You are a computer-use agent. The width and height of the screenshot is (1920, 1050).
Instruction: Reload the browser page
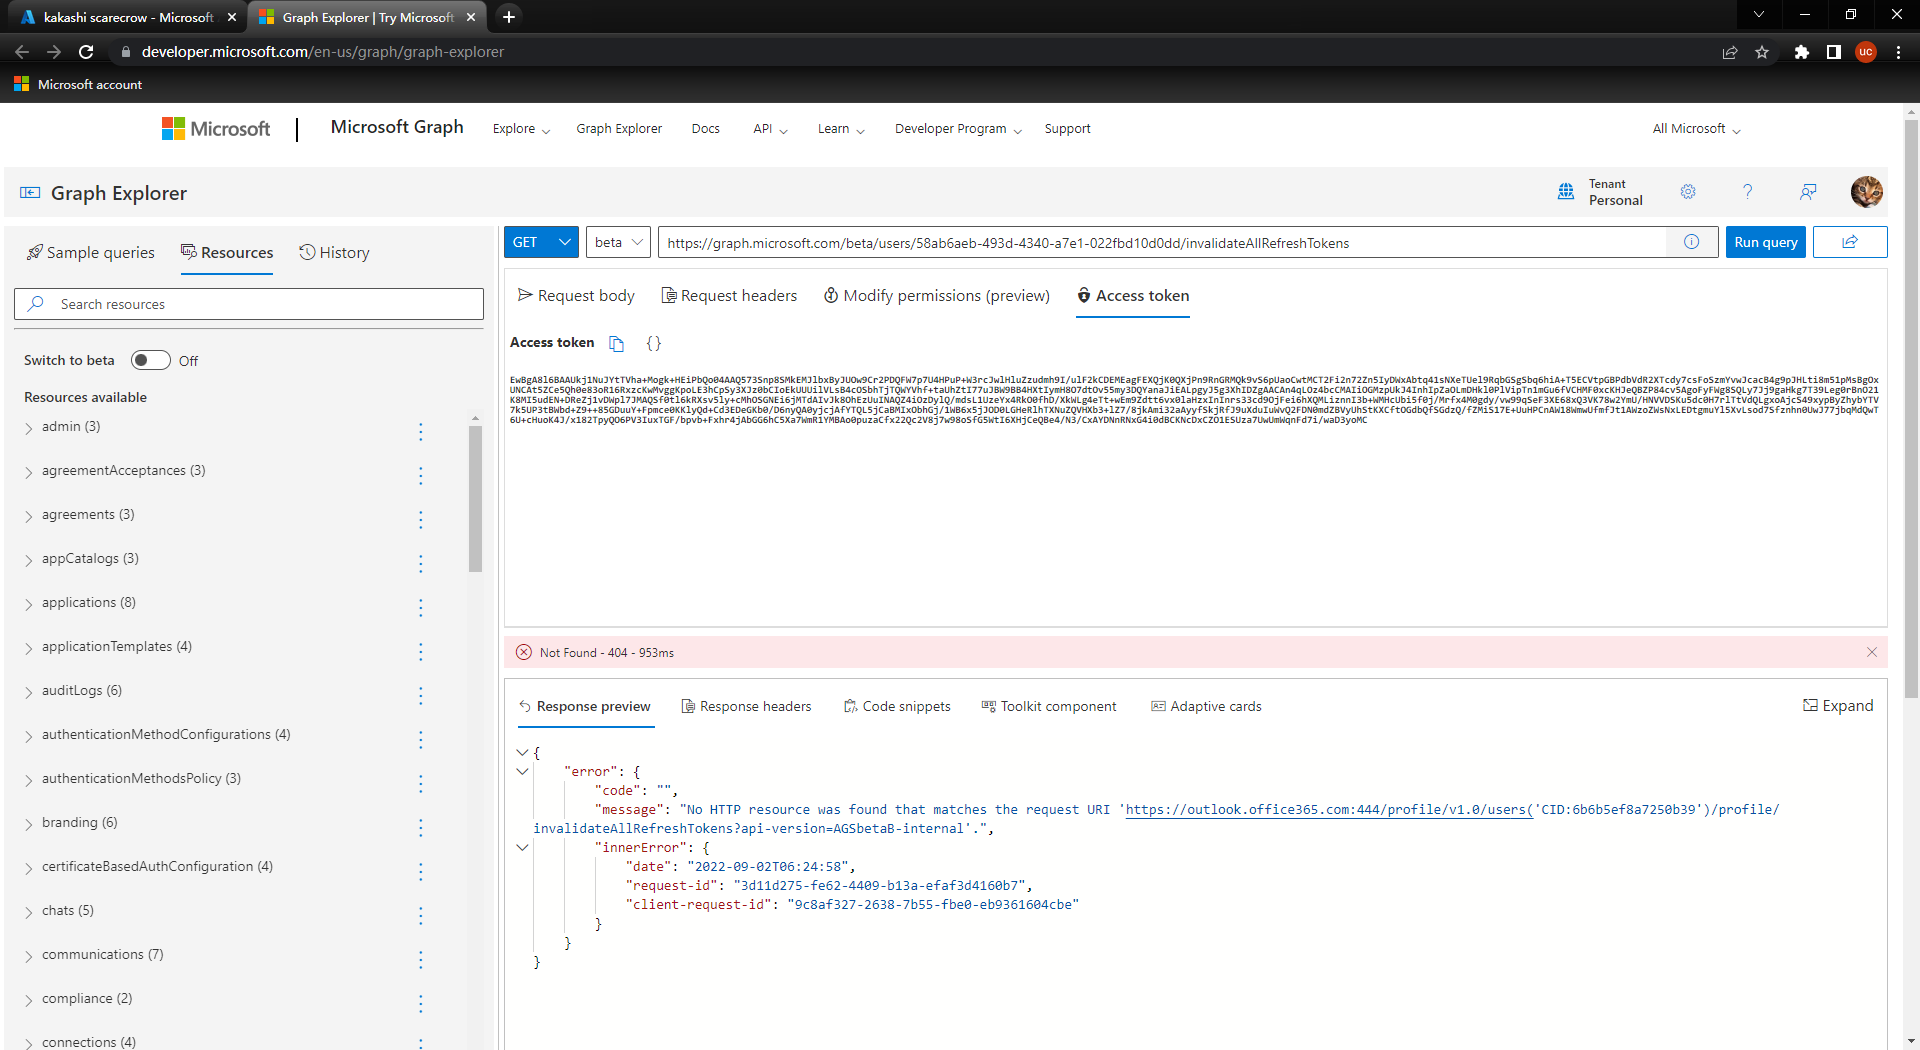tap(86, 52)
